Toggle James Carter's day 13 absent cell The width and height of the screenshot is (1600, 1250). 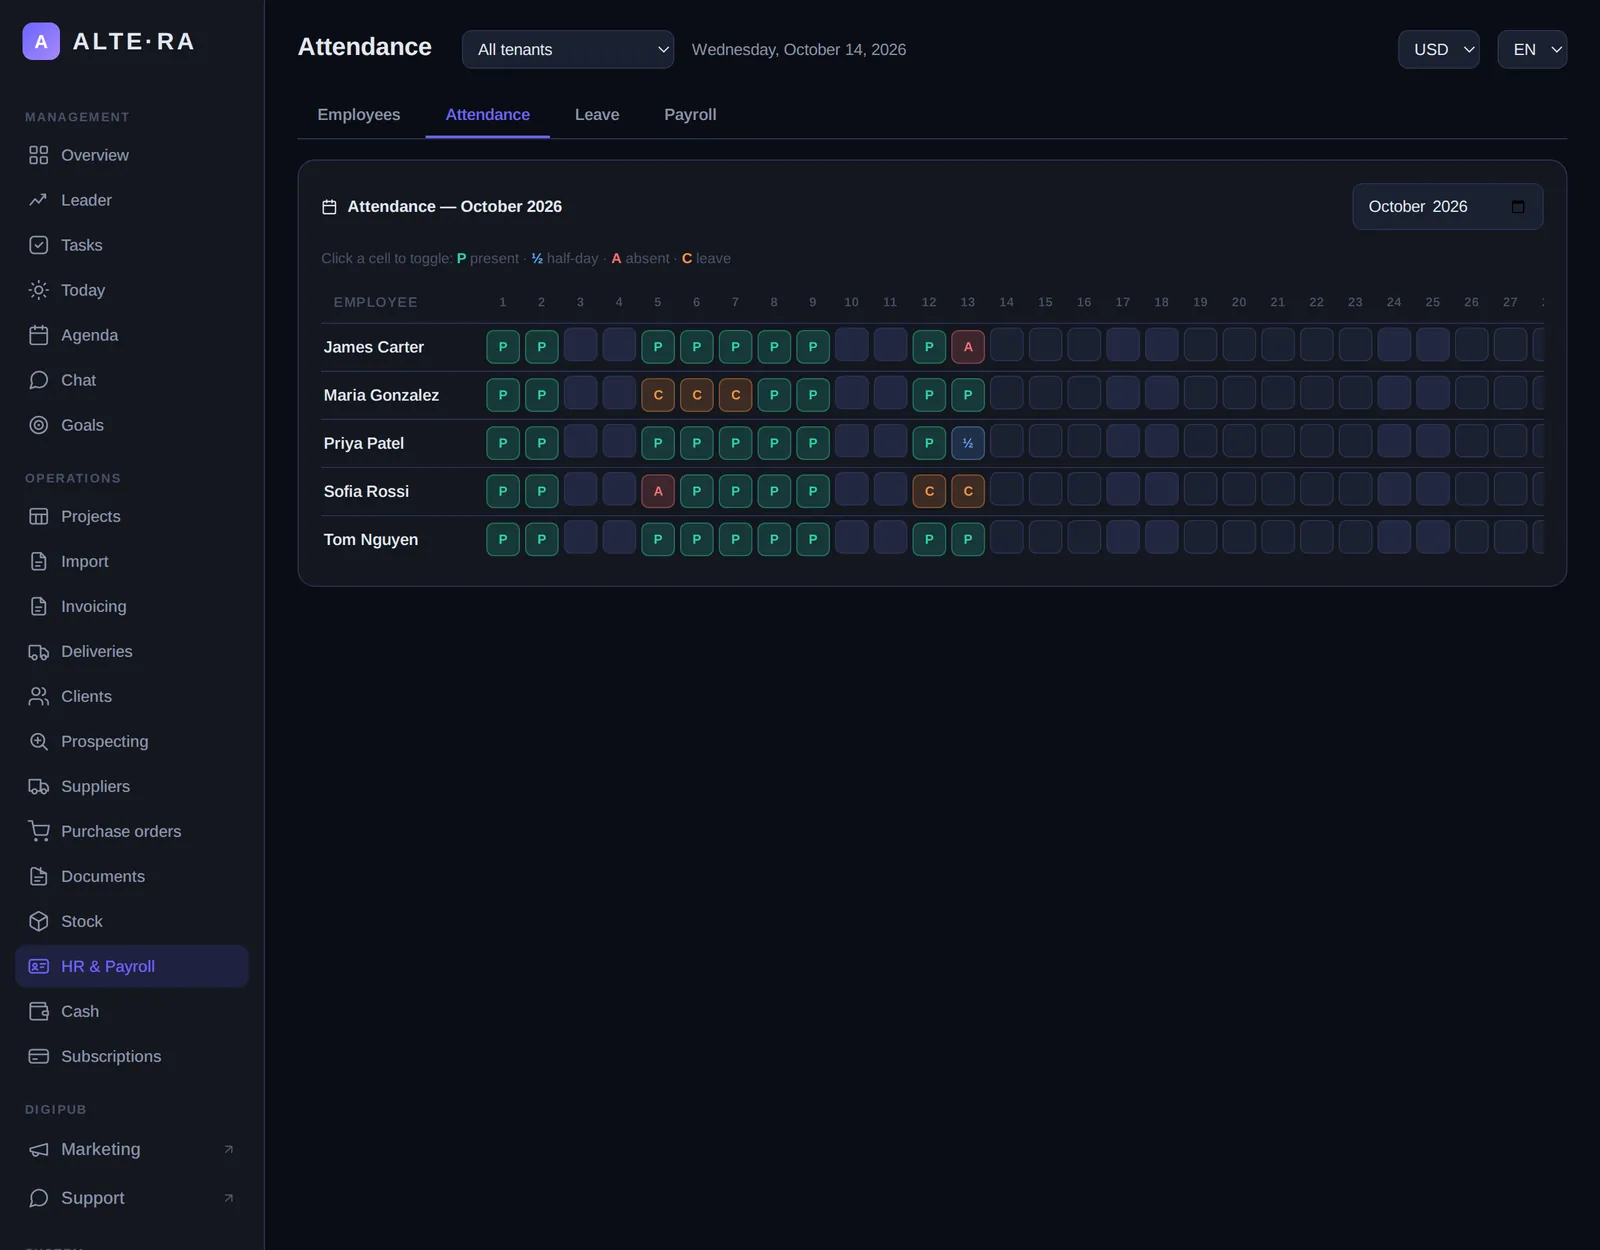(x=968, y=347)
